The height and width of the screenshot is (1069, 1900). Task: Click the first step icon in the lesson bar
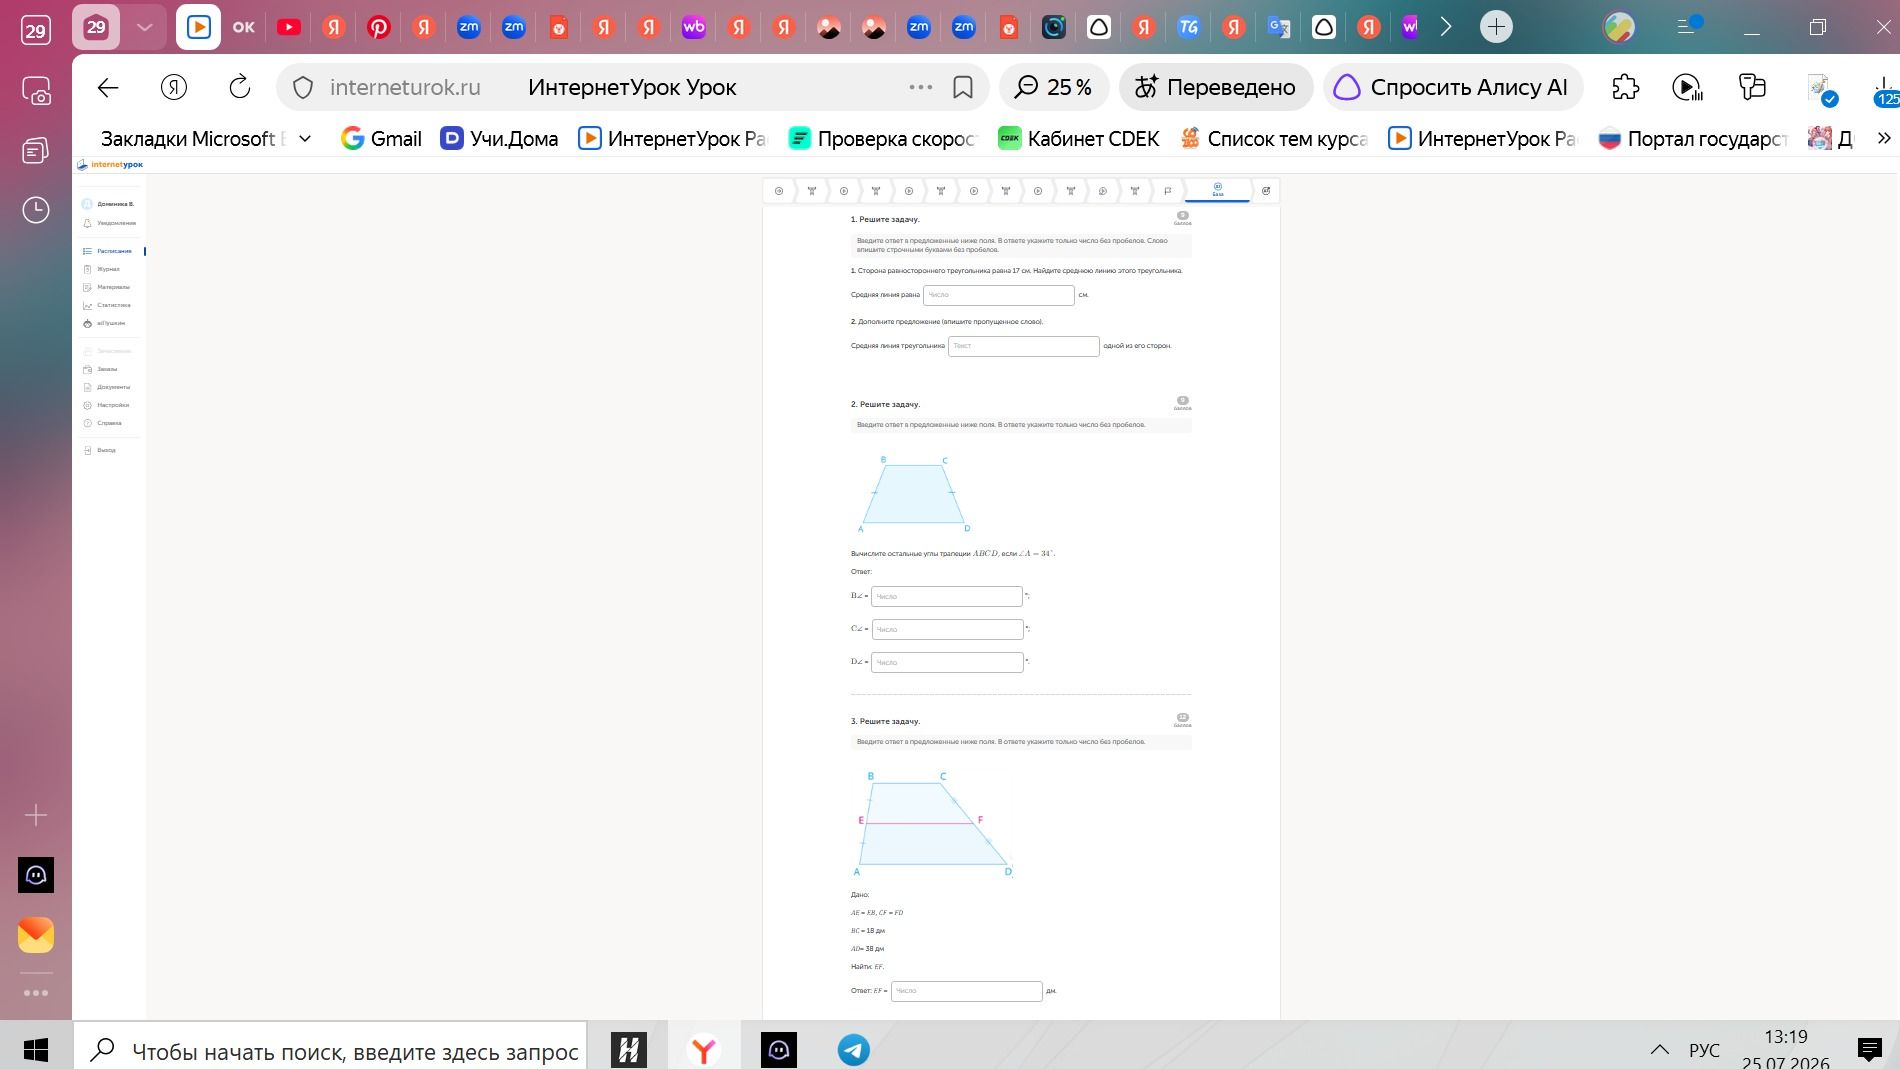point(779,191)
